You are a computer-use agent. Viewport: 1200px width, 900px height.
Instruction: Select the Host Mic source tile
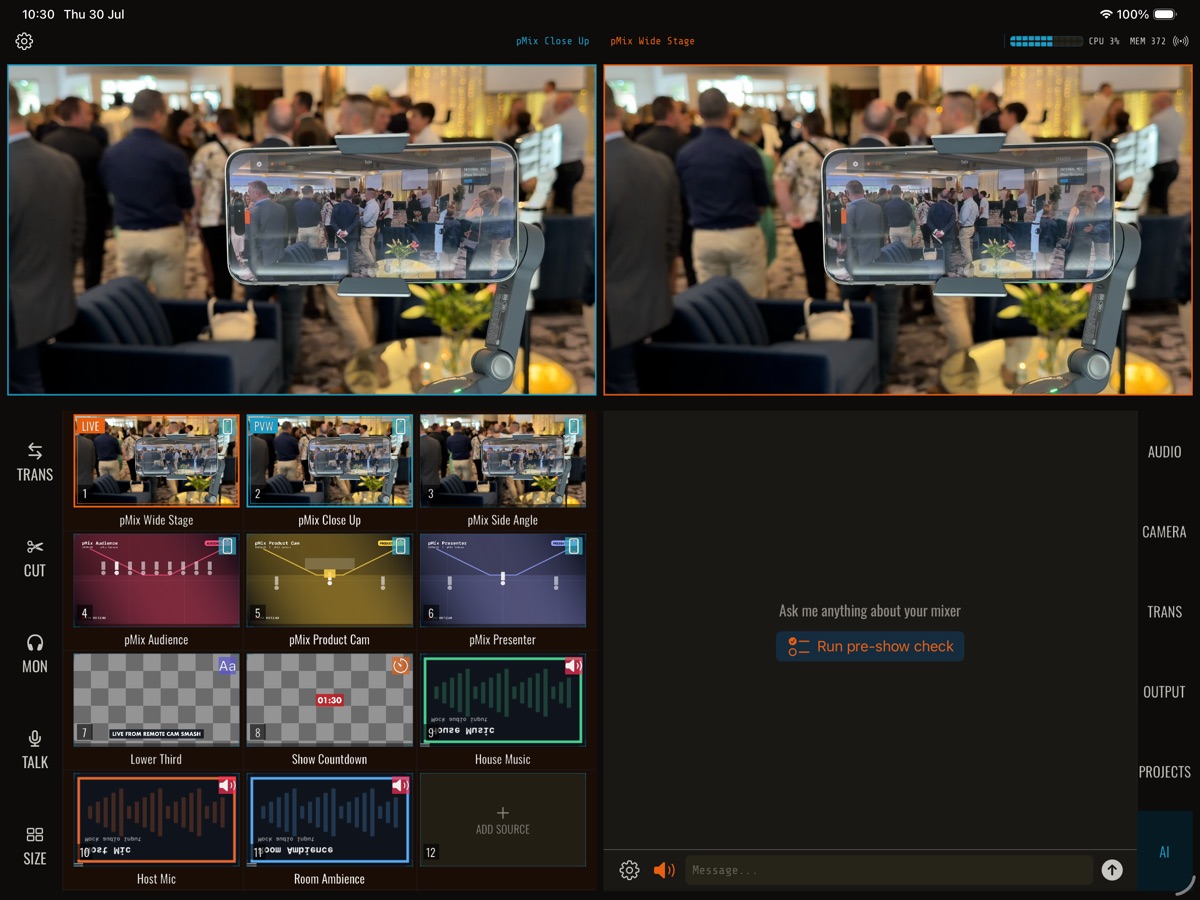[156, 820]
